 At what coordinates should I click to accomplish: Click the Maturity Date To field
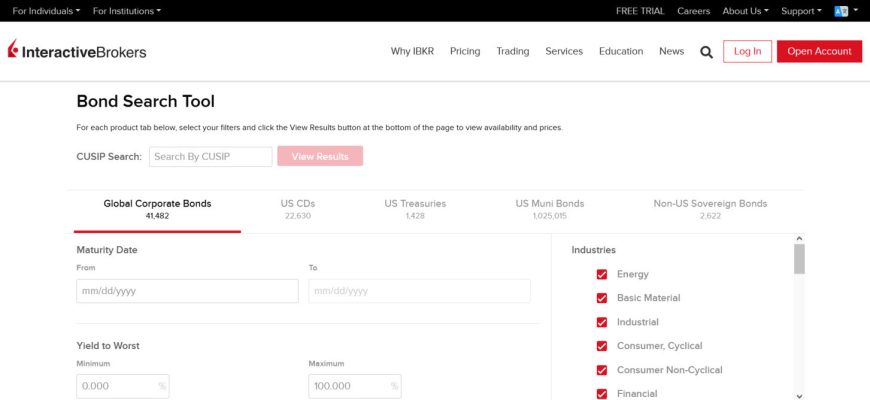pyautogui.click(x=419, y=291)
